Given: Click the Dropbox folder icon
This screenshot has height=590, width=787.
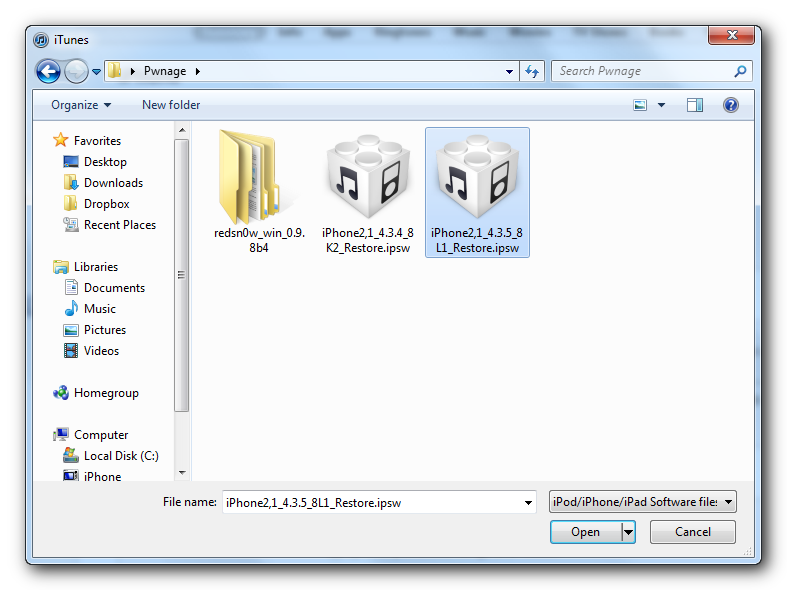Looking at the screenshot, I should click(x=71, y=203).
